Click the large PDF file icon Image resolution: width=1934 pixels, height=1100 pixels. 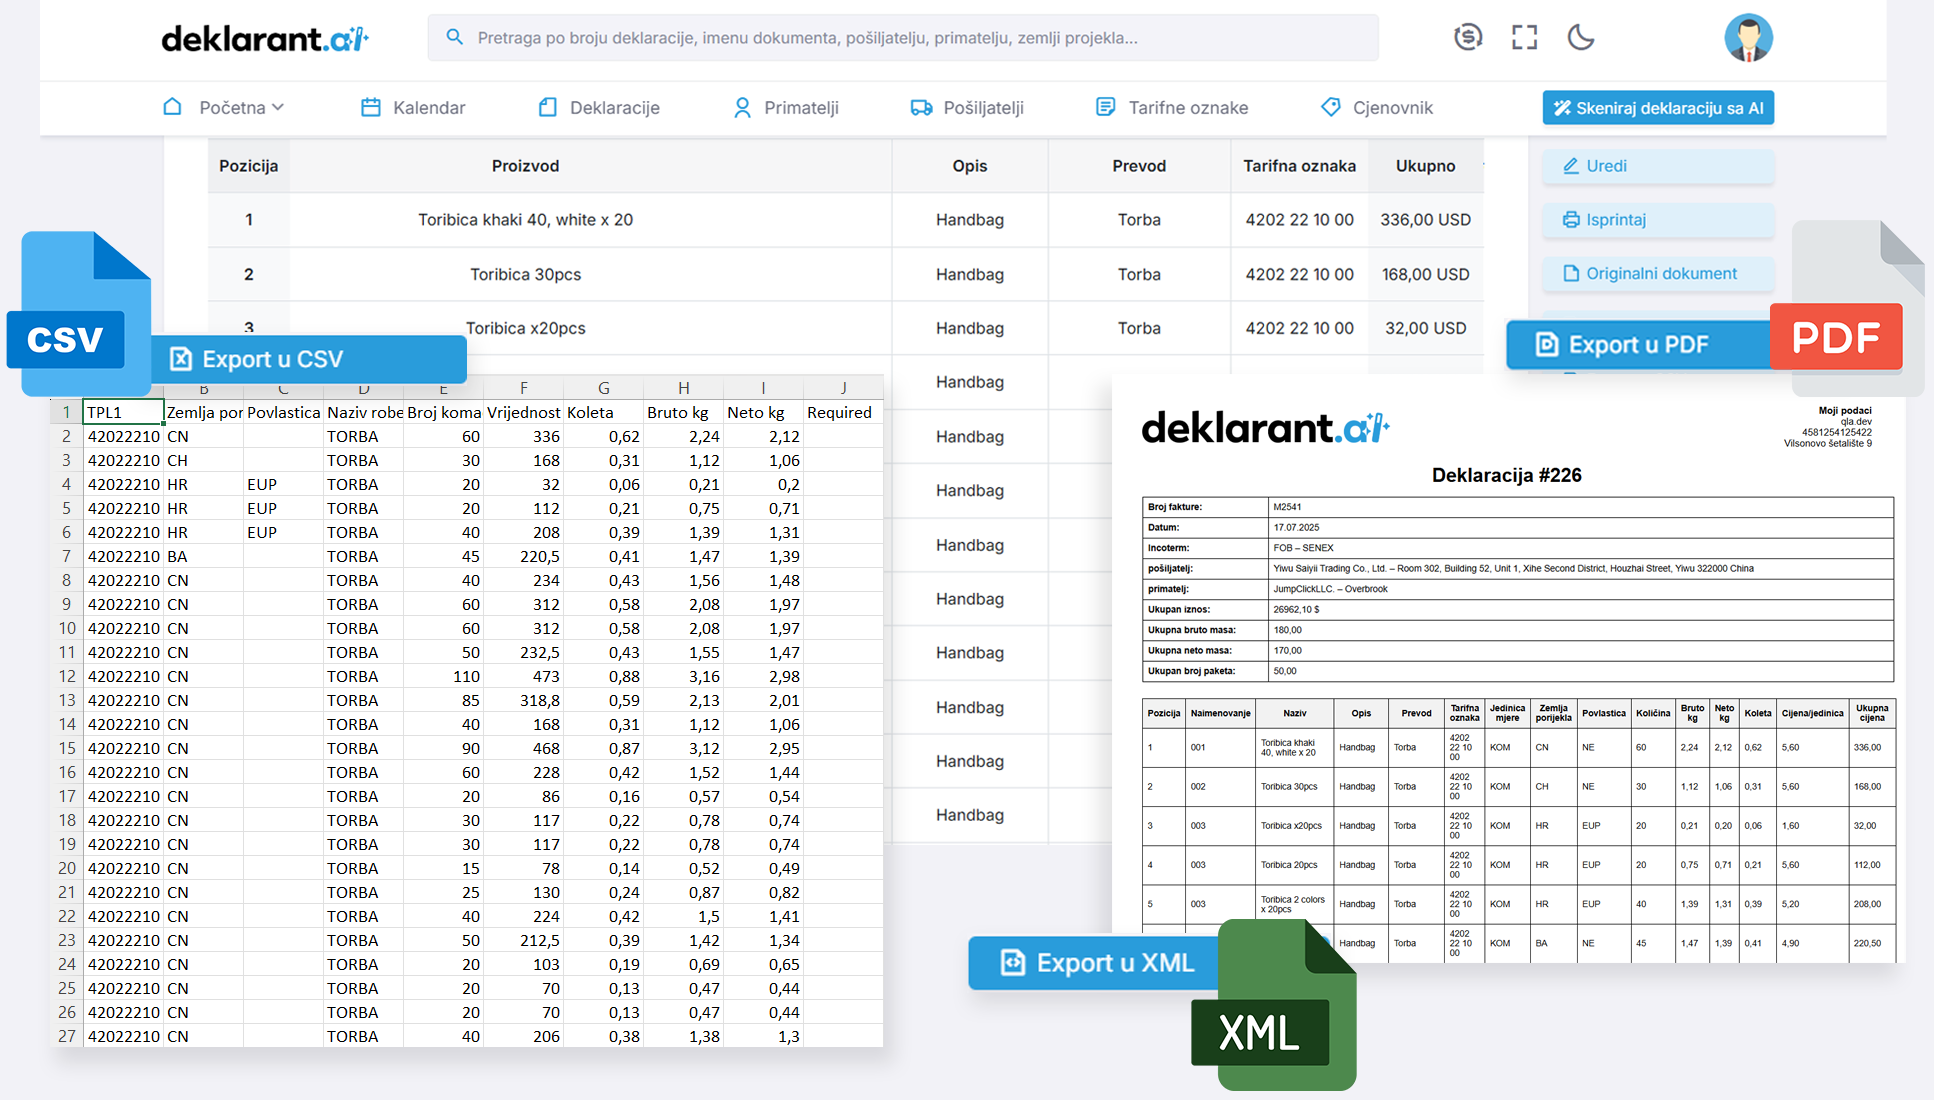(x=1848, y=318)
